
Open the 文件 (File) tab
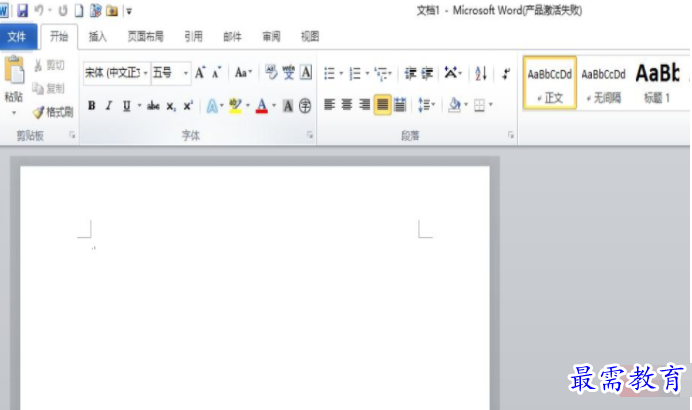point(17,37)
